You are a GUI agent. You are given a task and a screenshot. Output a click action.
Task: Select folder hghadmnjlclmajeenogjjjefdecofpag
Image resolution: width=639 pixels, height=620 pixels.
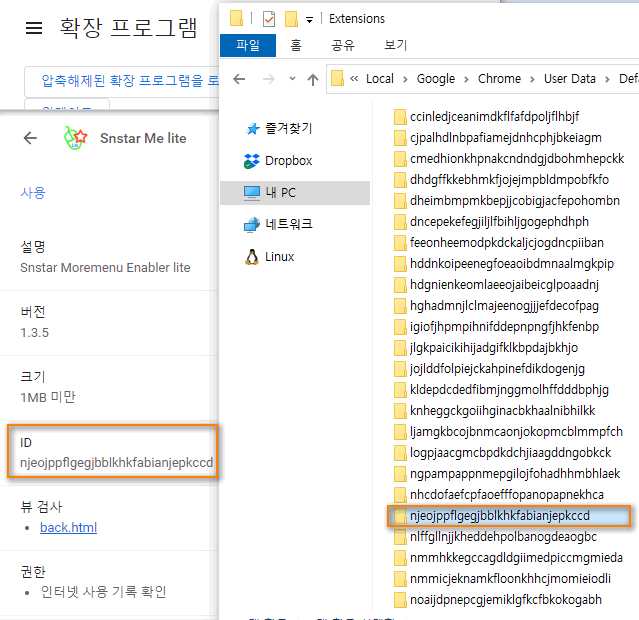(x=496, y=306)
